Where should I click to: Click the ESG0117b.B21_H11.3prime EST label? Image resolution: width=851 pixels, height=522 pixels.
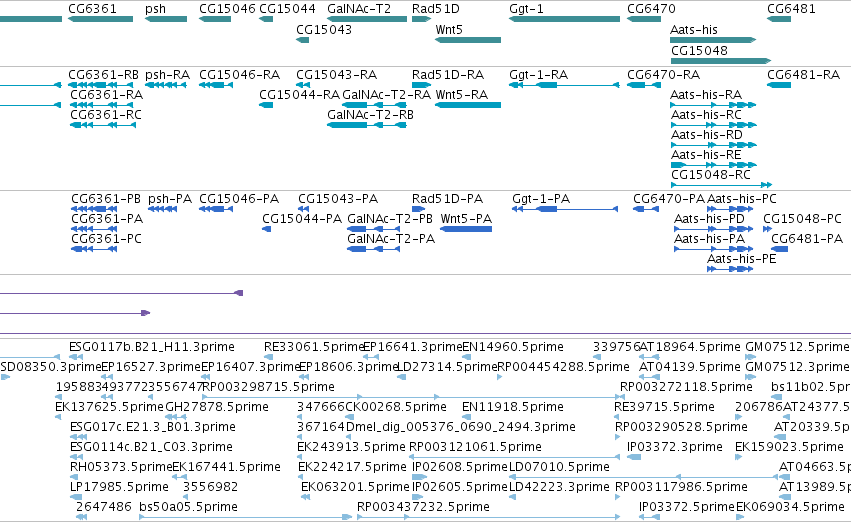152,347
